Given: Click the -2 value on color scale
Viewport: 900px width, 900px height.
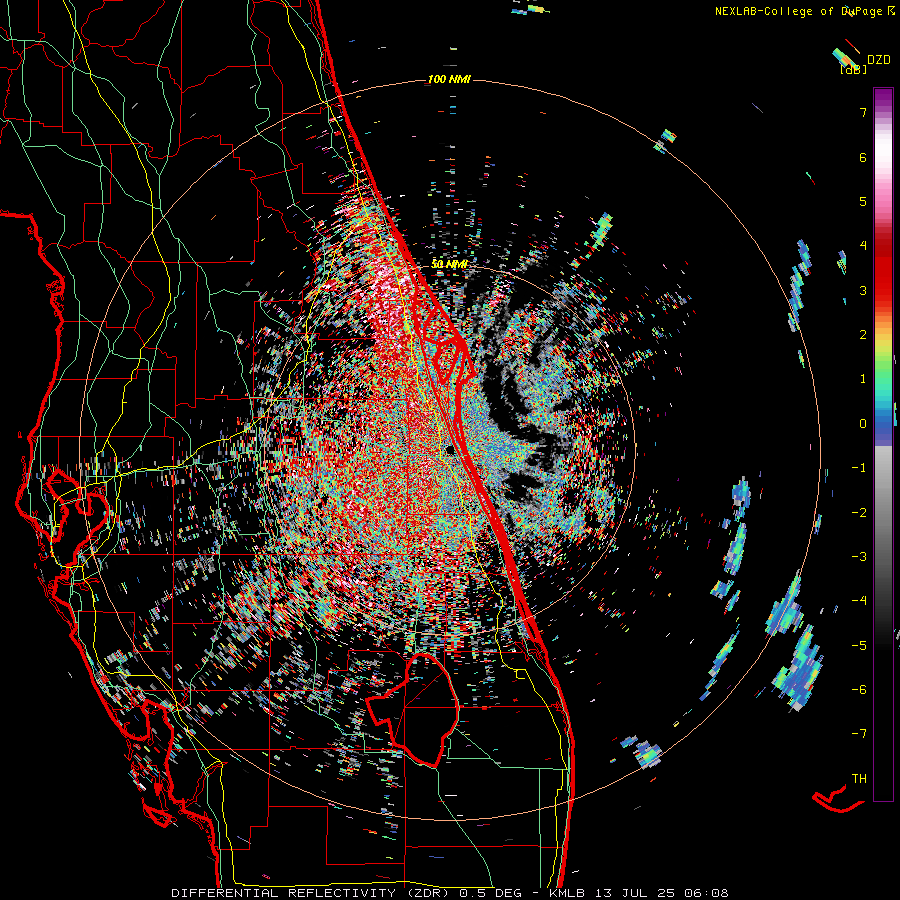Looking at the screenshot, I should point(859,512).
